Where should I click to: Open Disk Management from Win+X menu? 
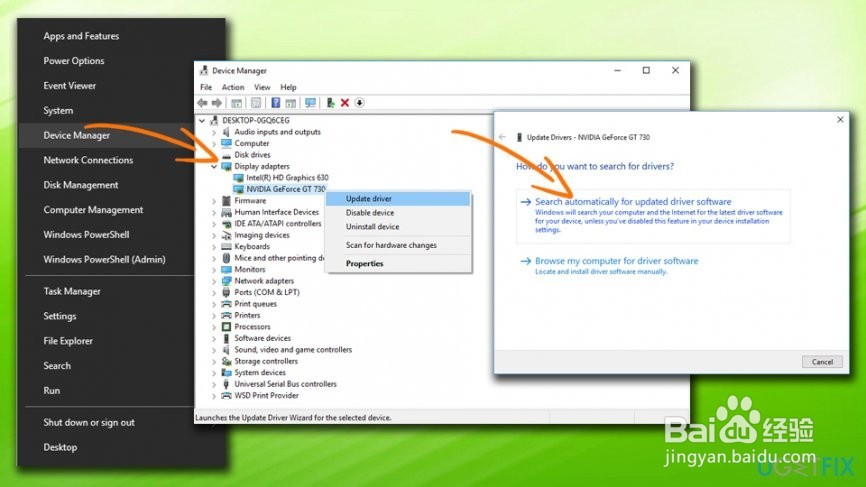[81, 185]
